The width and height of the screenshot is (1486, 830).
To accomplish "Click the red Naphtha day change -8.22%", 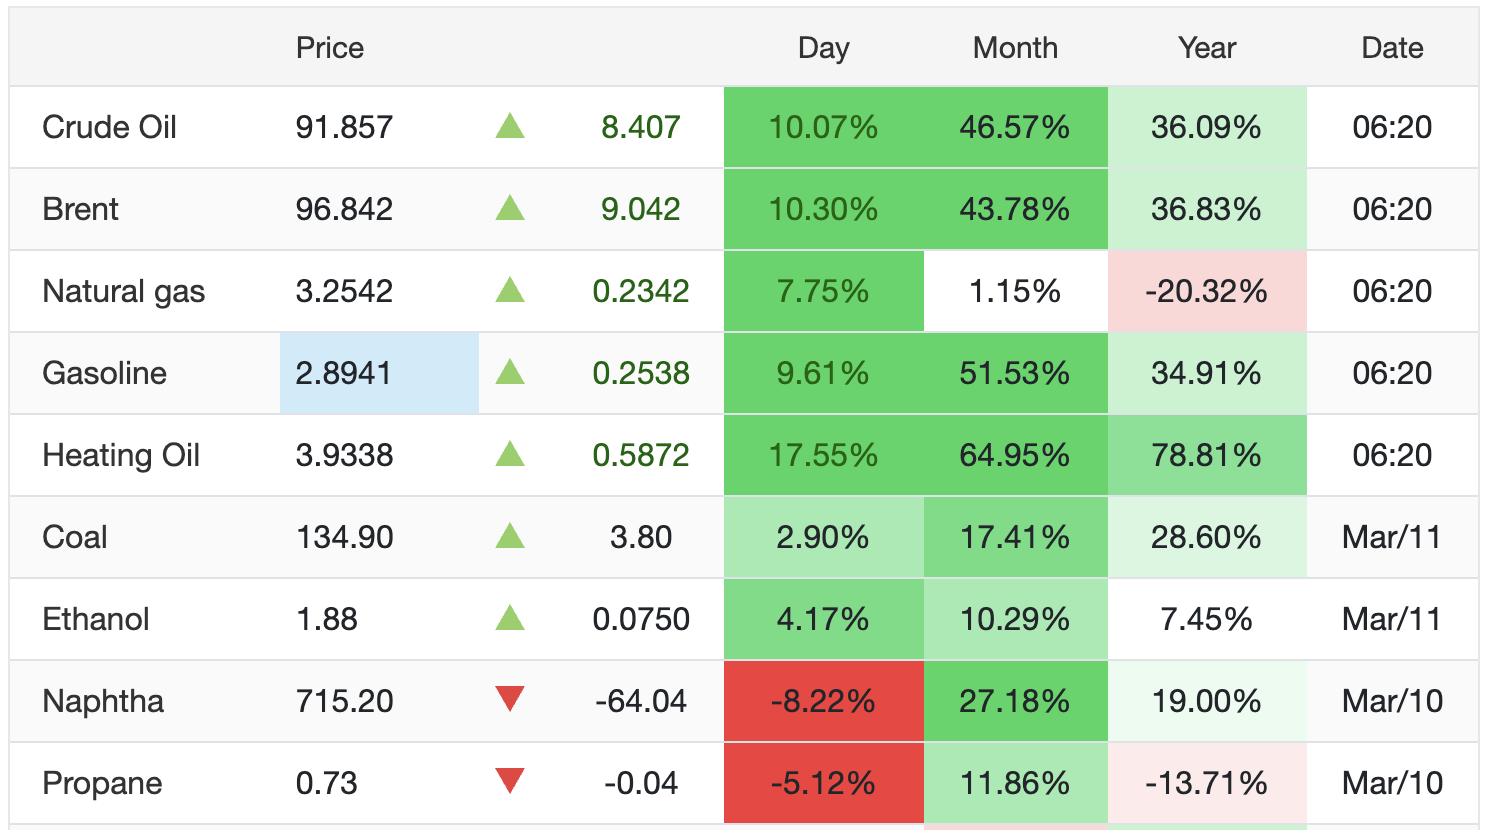I will click(823, 701).
